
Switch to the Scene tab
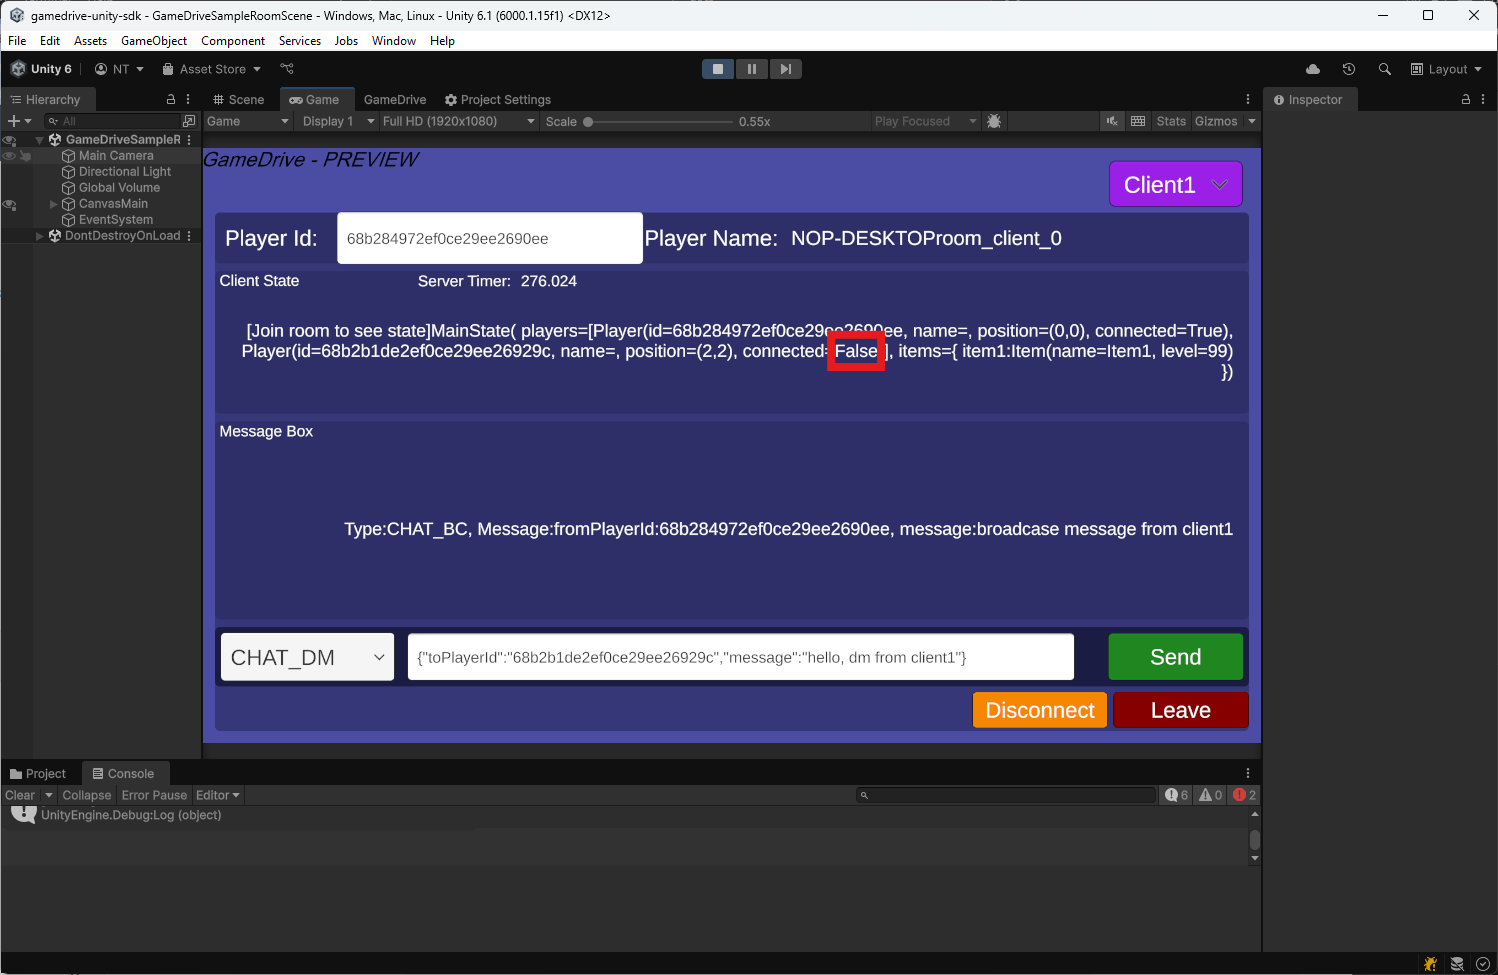[238, 99]
